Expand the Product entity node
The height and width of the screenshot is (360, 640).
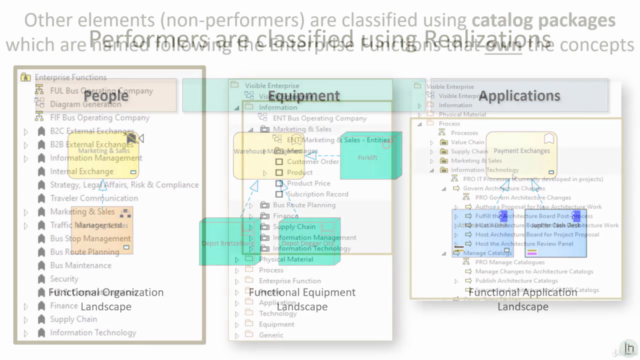pos(265,173)
